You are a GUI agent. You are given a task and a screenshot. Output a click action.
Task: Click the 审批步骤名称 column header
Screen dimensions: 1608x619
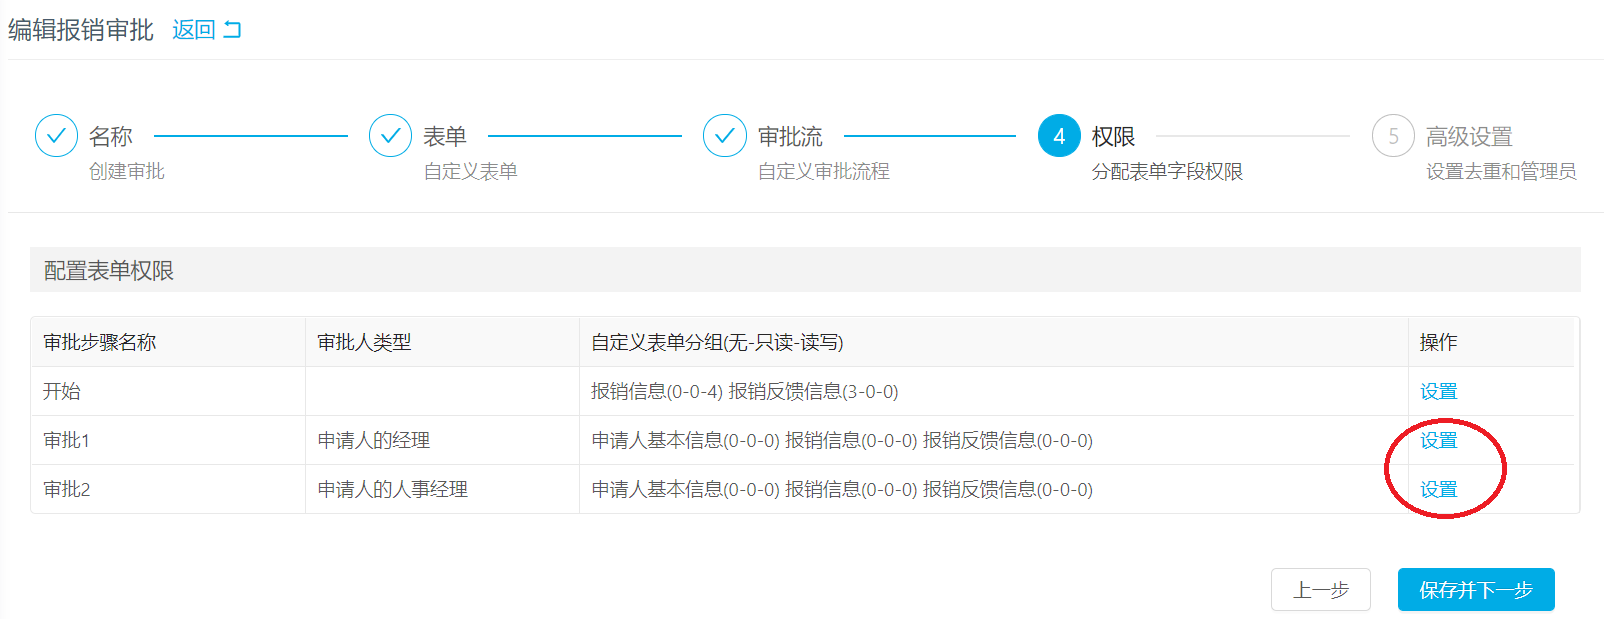tap(100, 343)
